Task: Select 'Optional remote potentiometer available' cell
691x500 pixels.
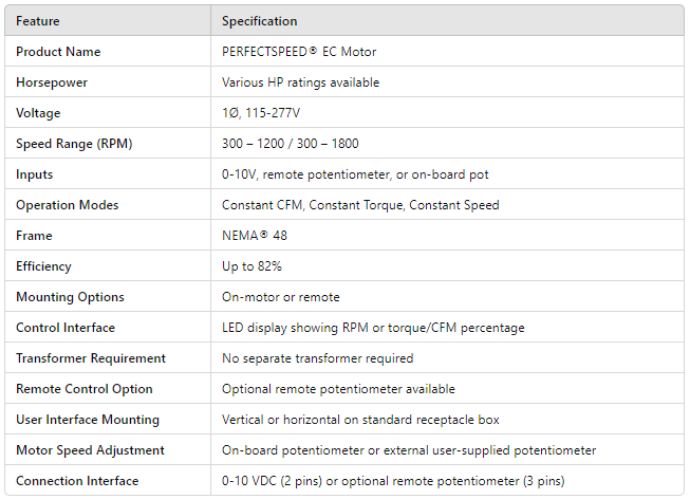Action: click(x=338, y=389)
